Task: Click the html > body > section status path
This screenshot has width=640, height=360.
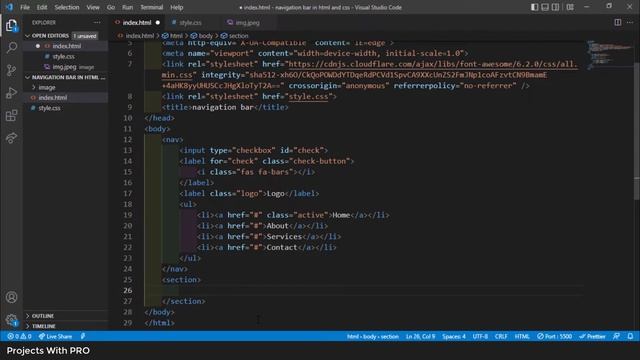Action: 373,336
